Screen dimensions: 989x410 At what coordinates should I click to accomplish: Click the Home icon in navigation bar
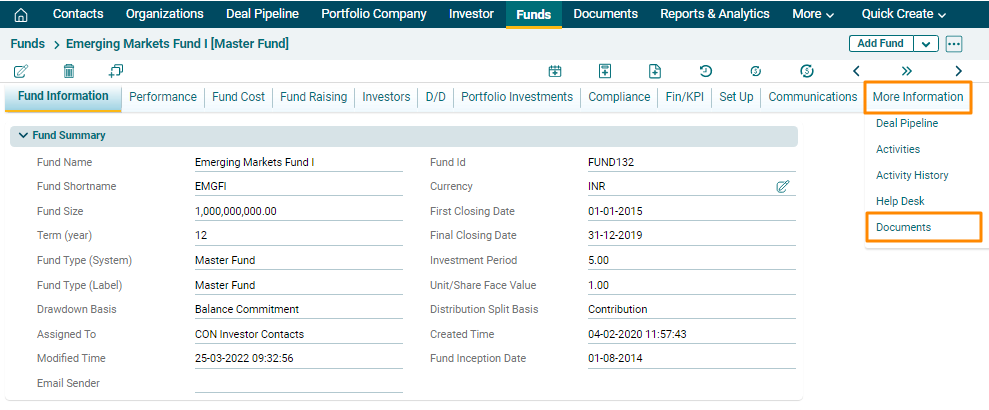coord(21,14)
